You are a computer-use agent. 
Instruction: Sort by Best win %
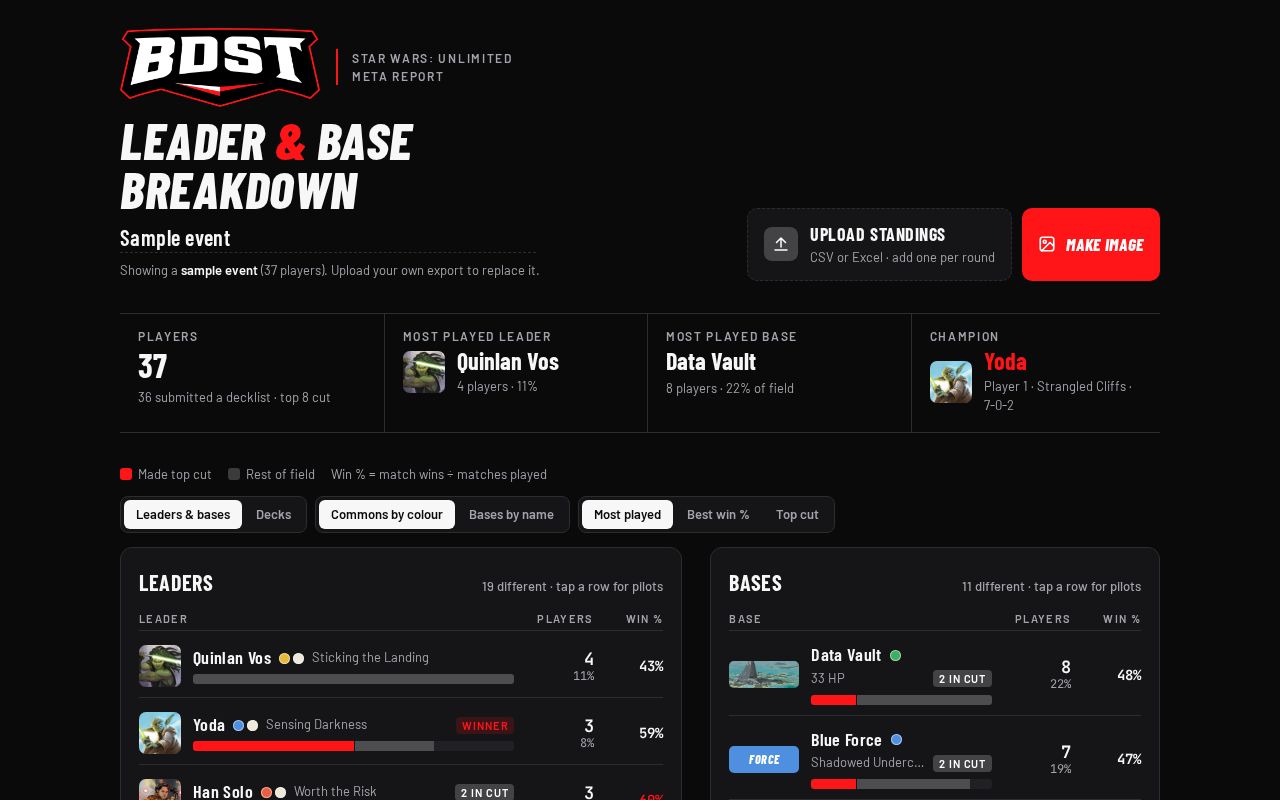[718, 514]
